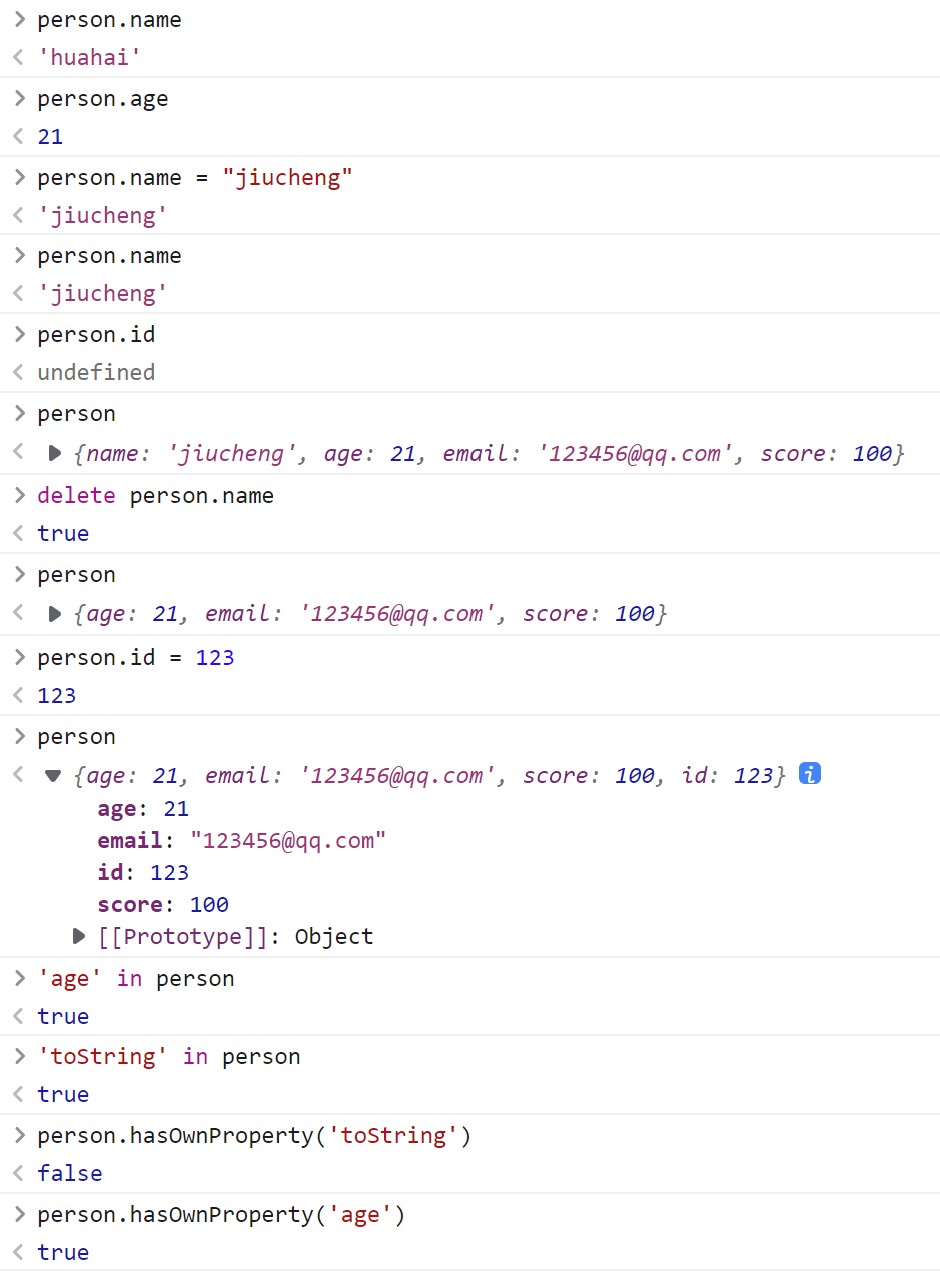This screenshot has width=940, height=1278.
Task: Collapse the expanded person object with id 123
Action: point(54,776)
